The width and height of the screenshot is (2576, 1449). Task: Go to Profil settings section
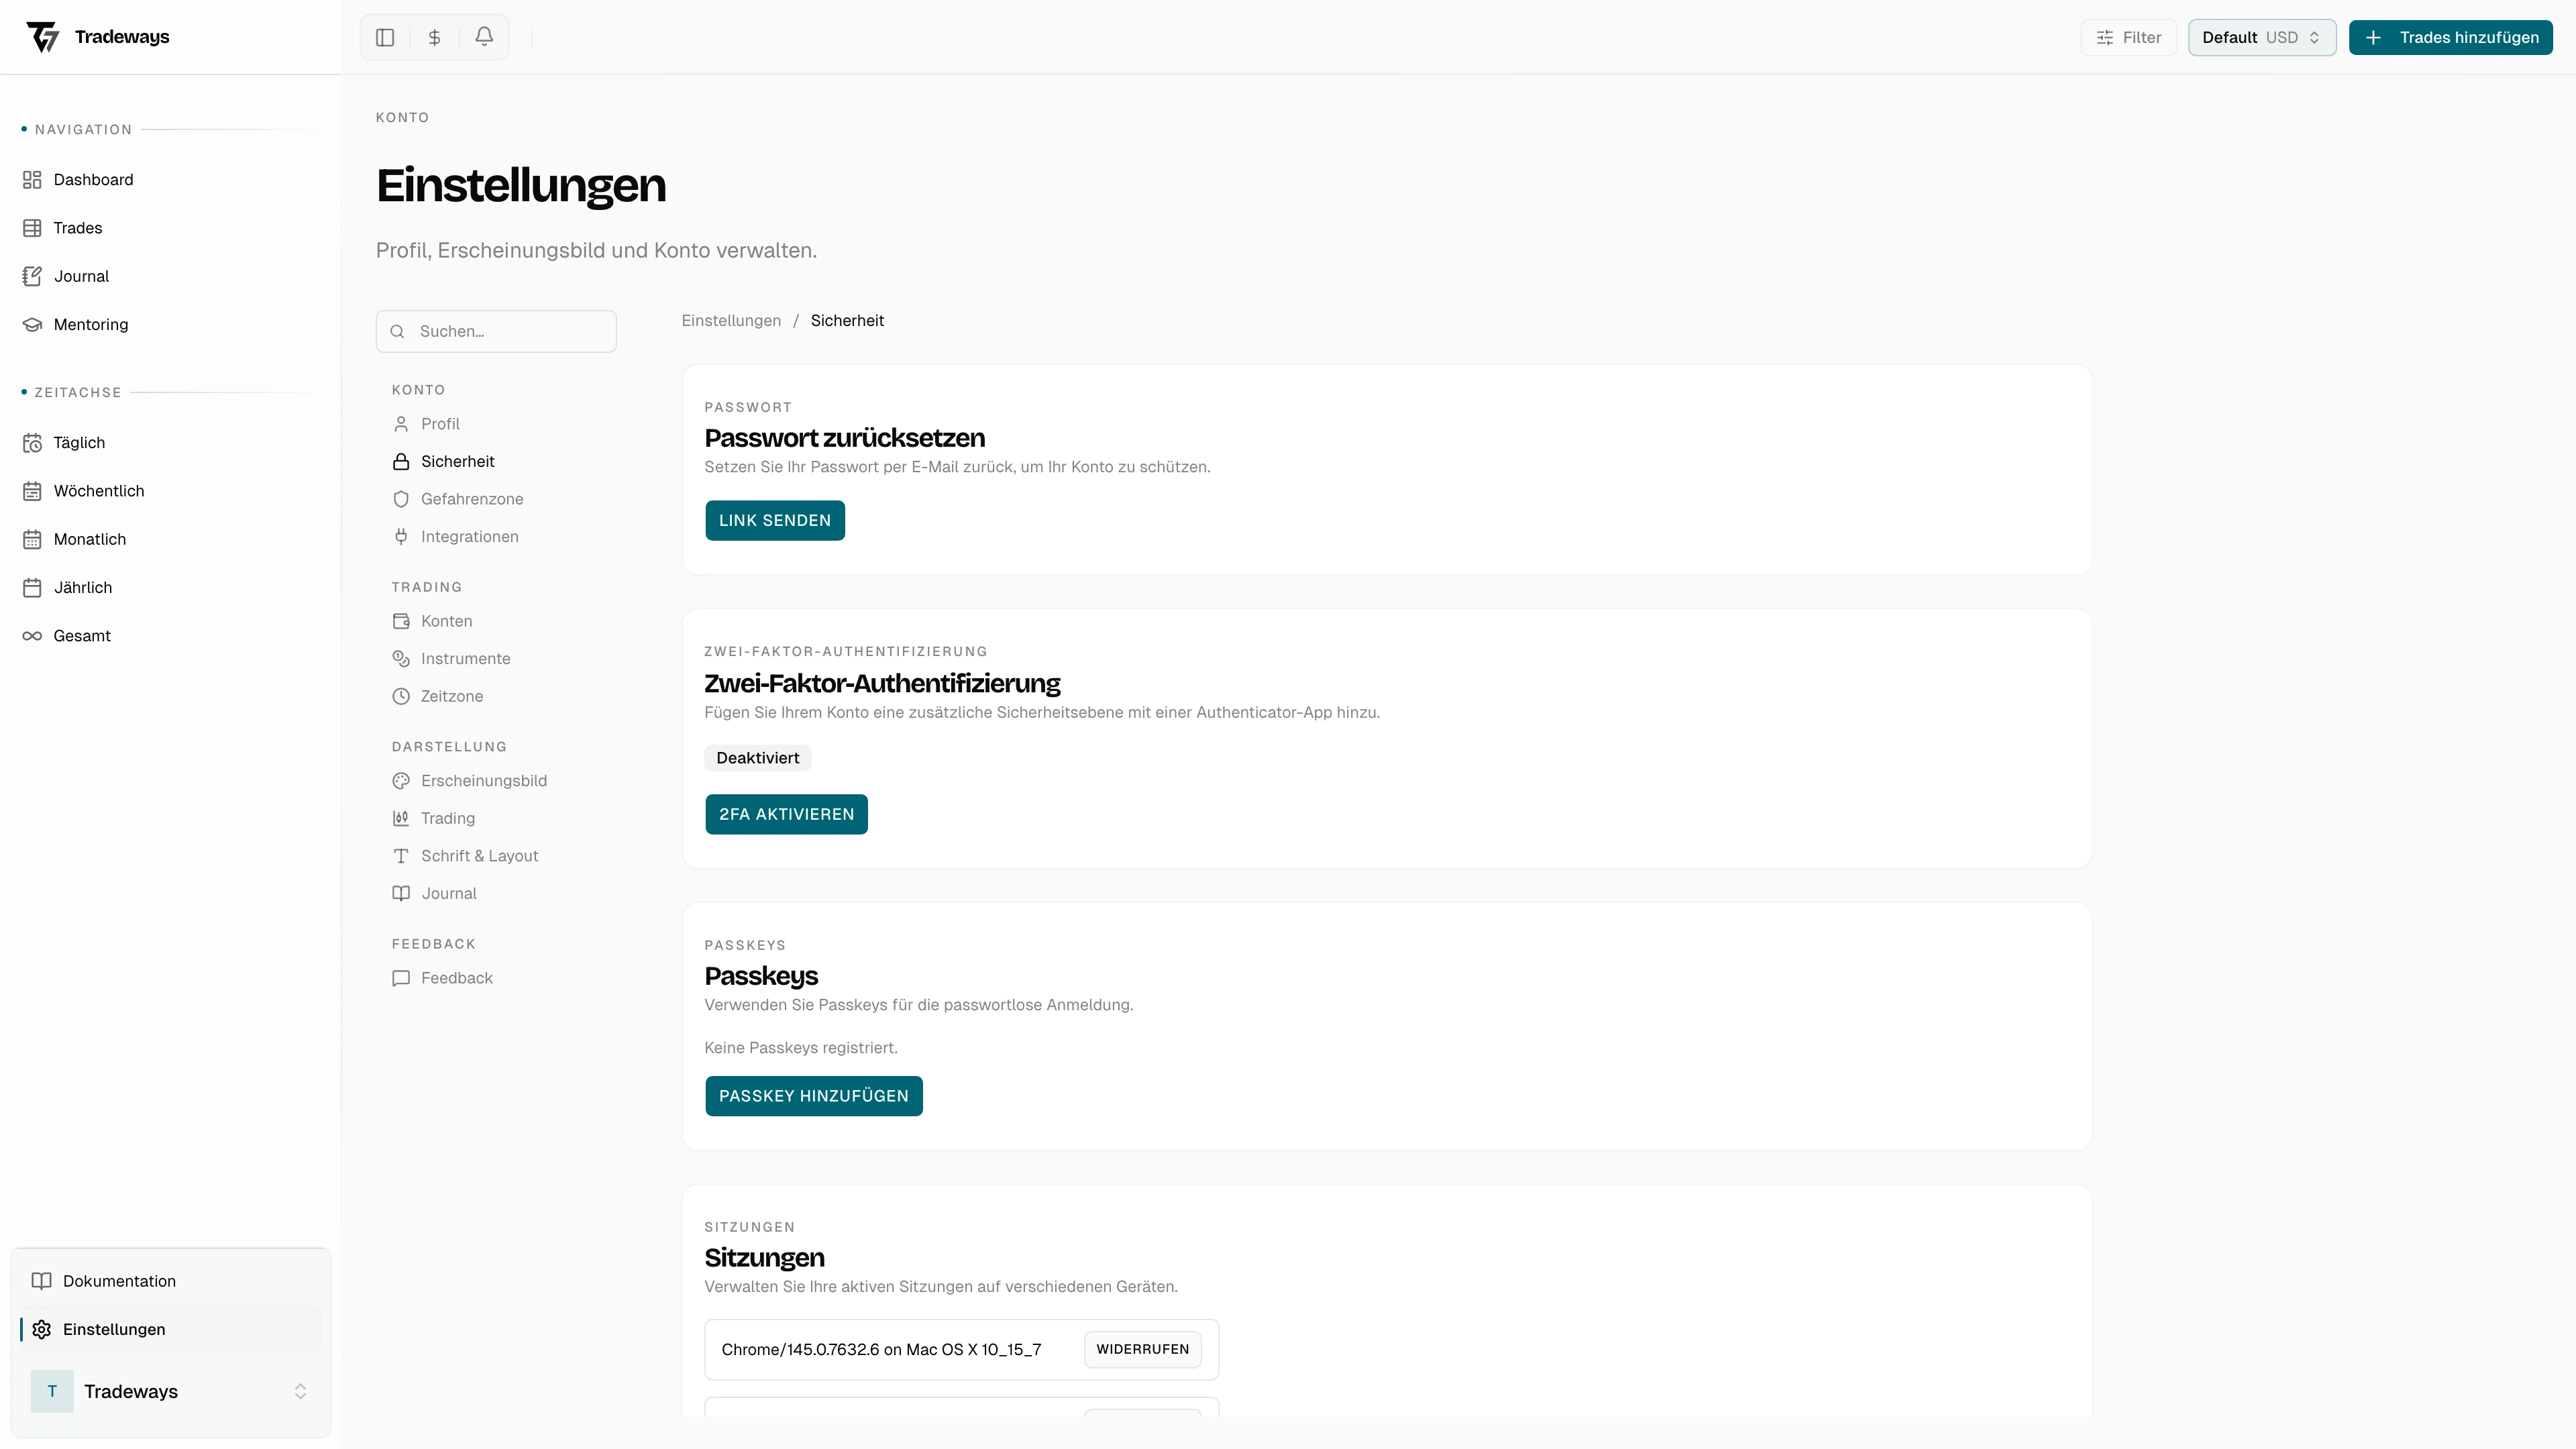pyautogui.click(x=440, y=424)
